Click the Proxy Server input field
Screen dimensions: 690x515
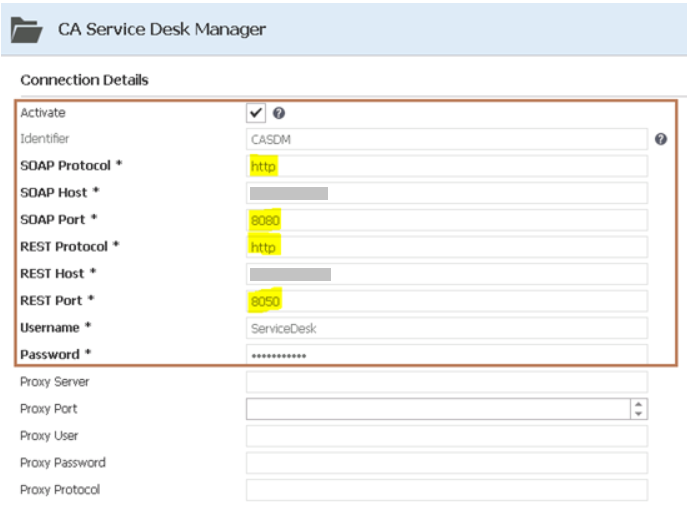pos(447,382)
